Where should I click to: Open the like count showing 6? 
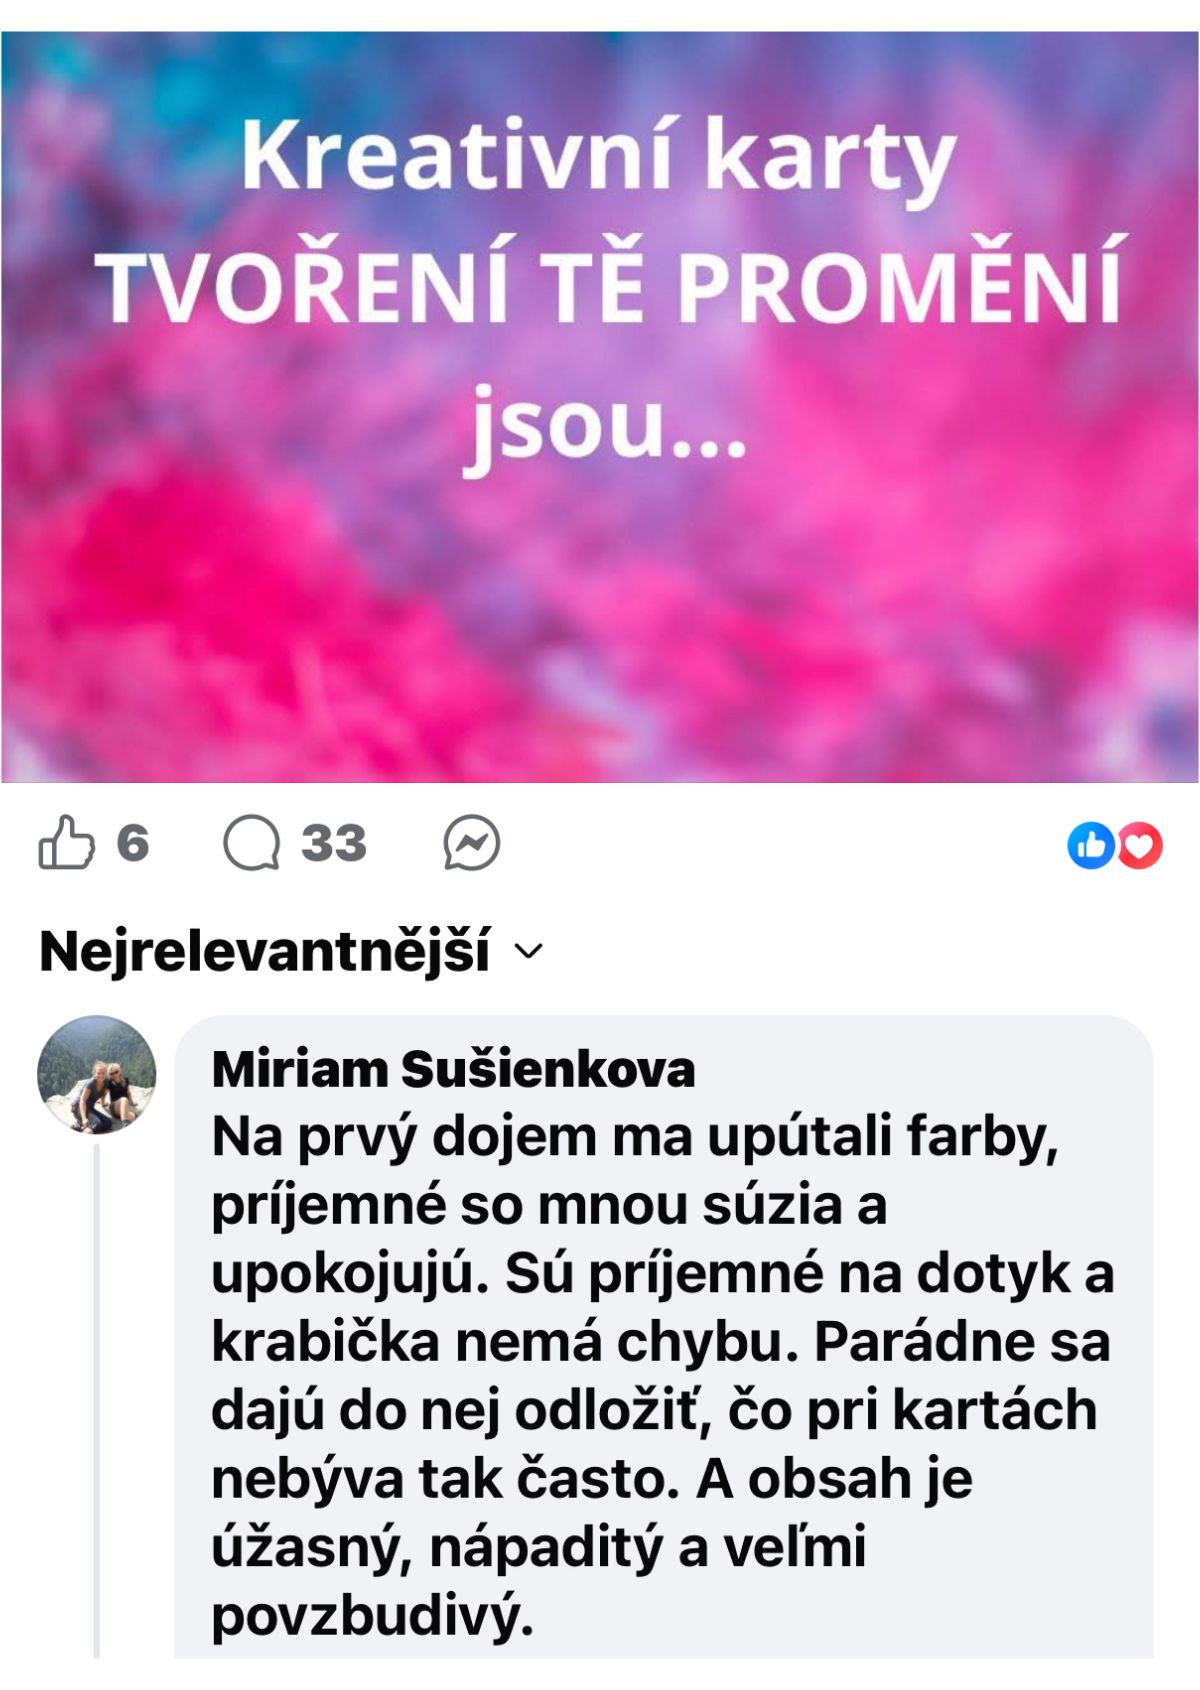pyautogui.click(x=132, y=843)
